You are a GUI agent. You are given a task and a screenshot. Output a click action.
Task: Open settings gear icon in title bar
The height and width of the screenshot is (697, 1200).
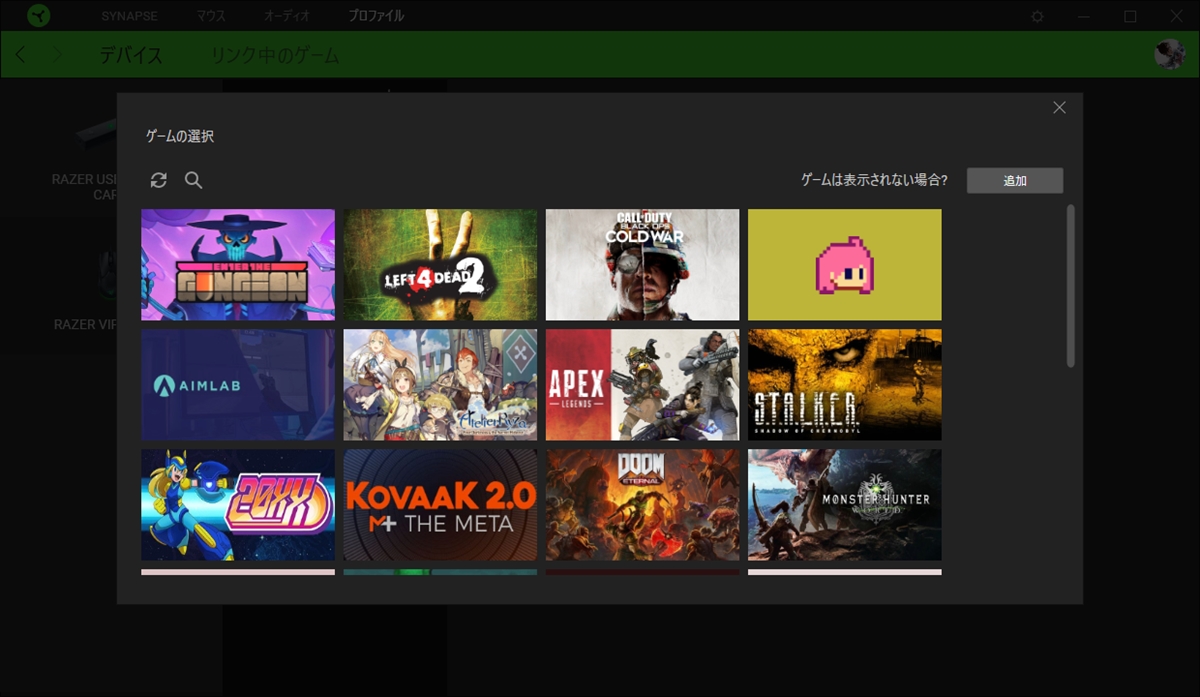click(1038, 16)
